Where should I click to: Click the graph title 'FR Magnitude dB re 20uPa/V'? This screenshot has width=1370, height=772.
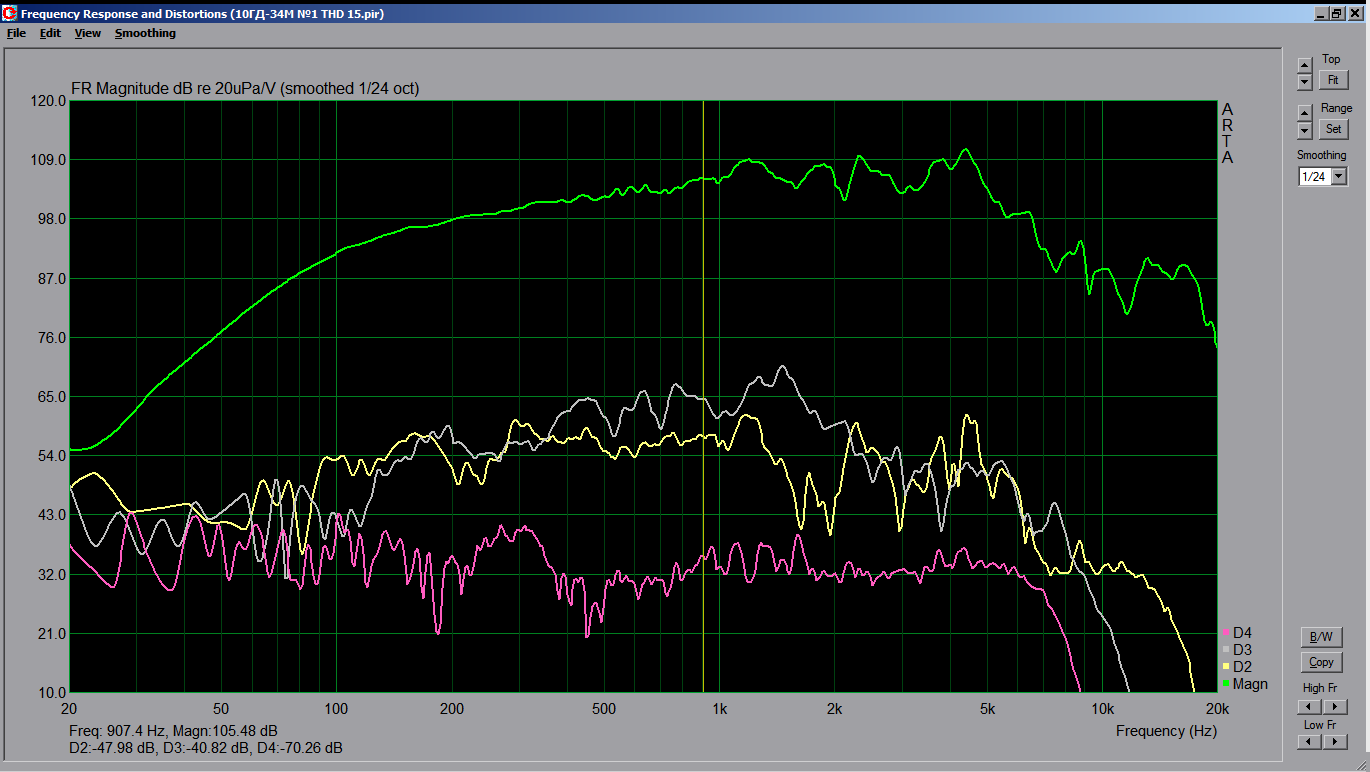coord(174,89)
